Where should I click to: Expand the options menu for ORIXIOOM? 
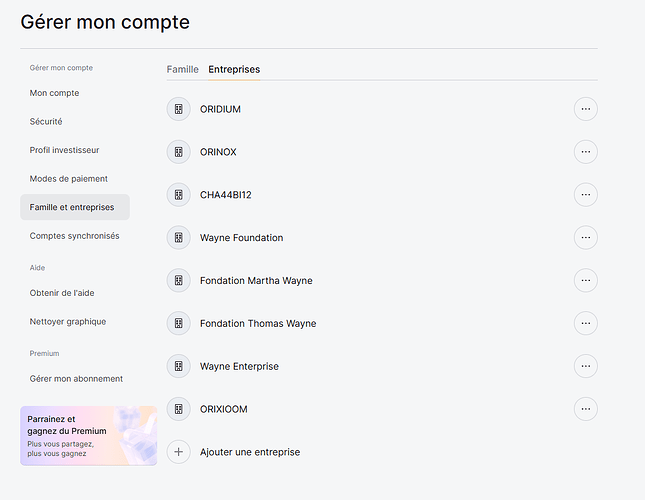[586, 409]
